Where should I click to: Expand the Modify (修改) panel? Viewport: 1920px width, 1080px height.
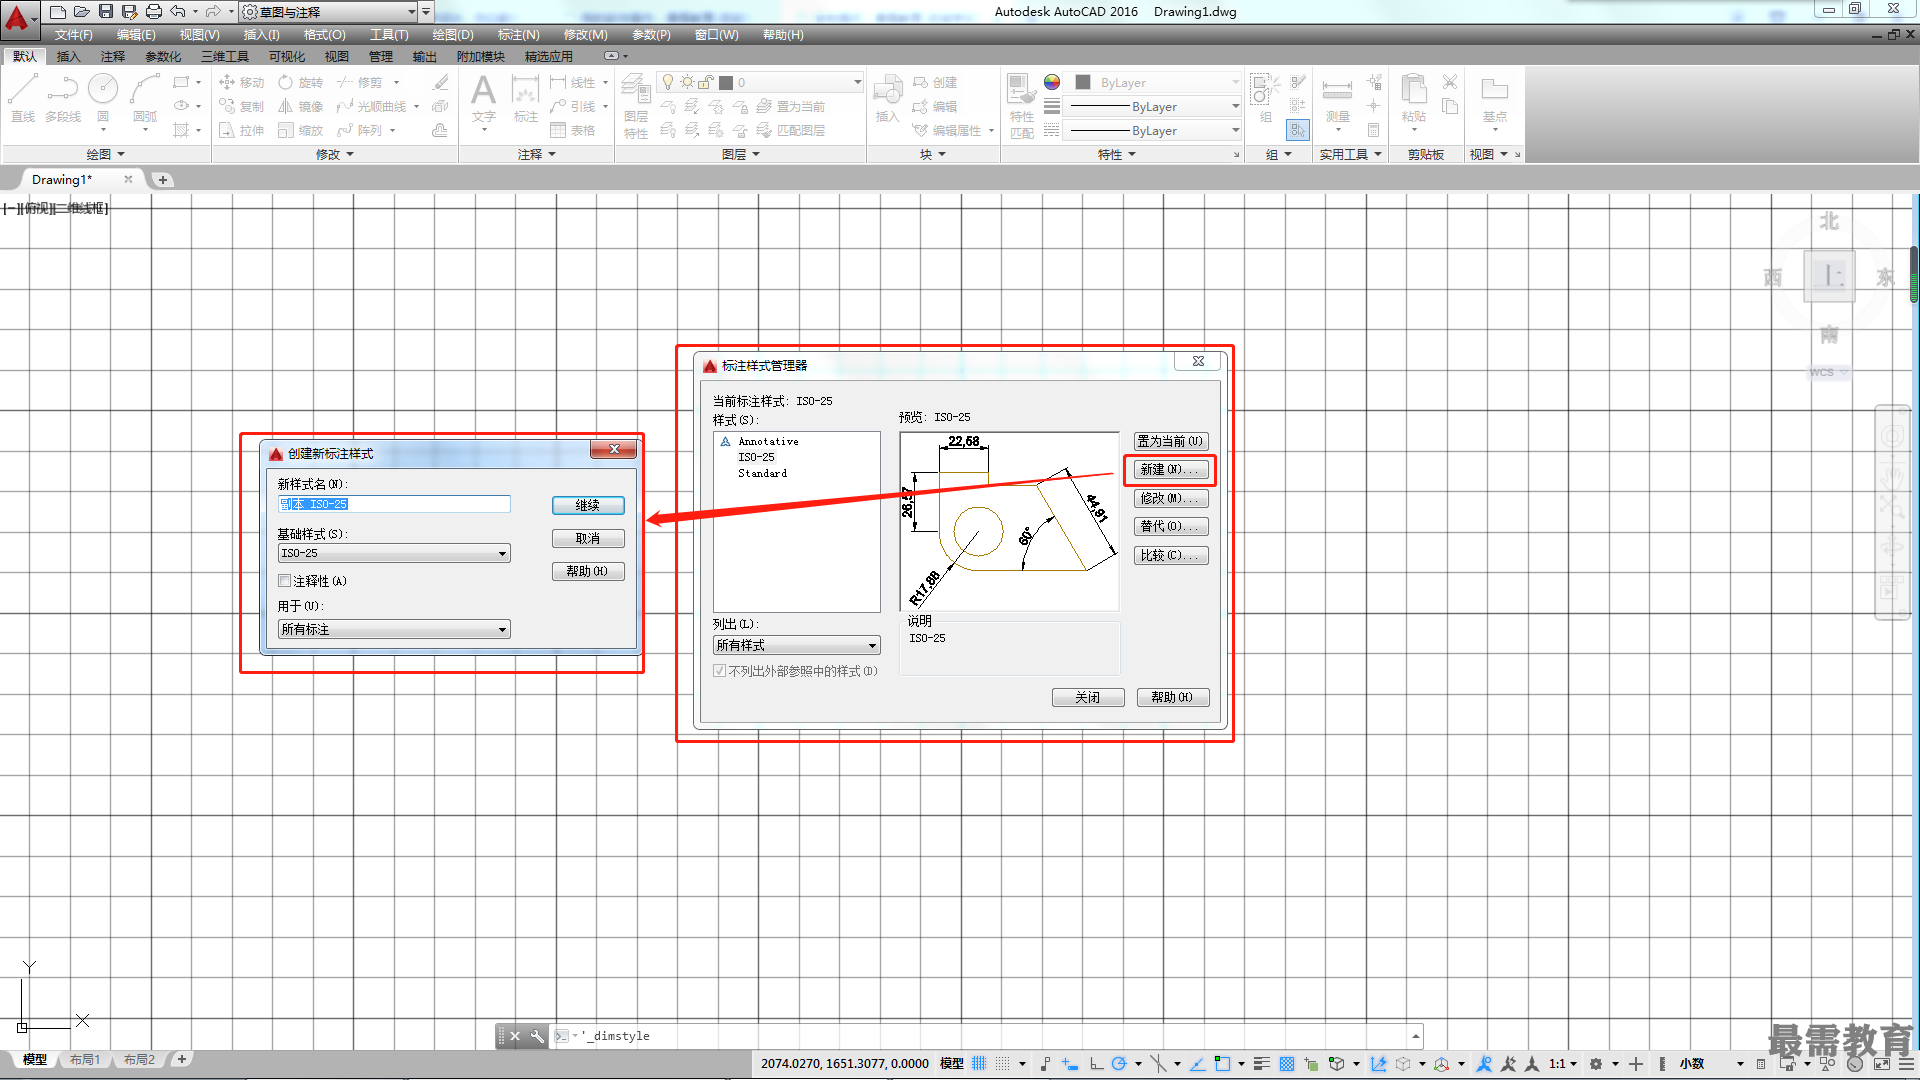point(335,154)
